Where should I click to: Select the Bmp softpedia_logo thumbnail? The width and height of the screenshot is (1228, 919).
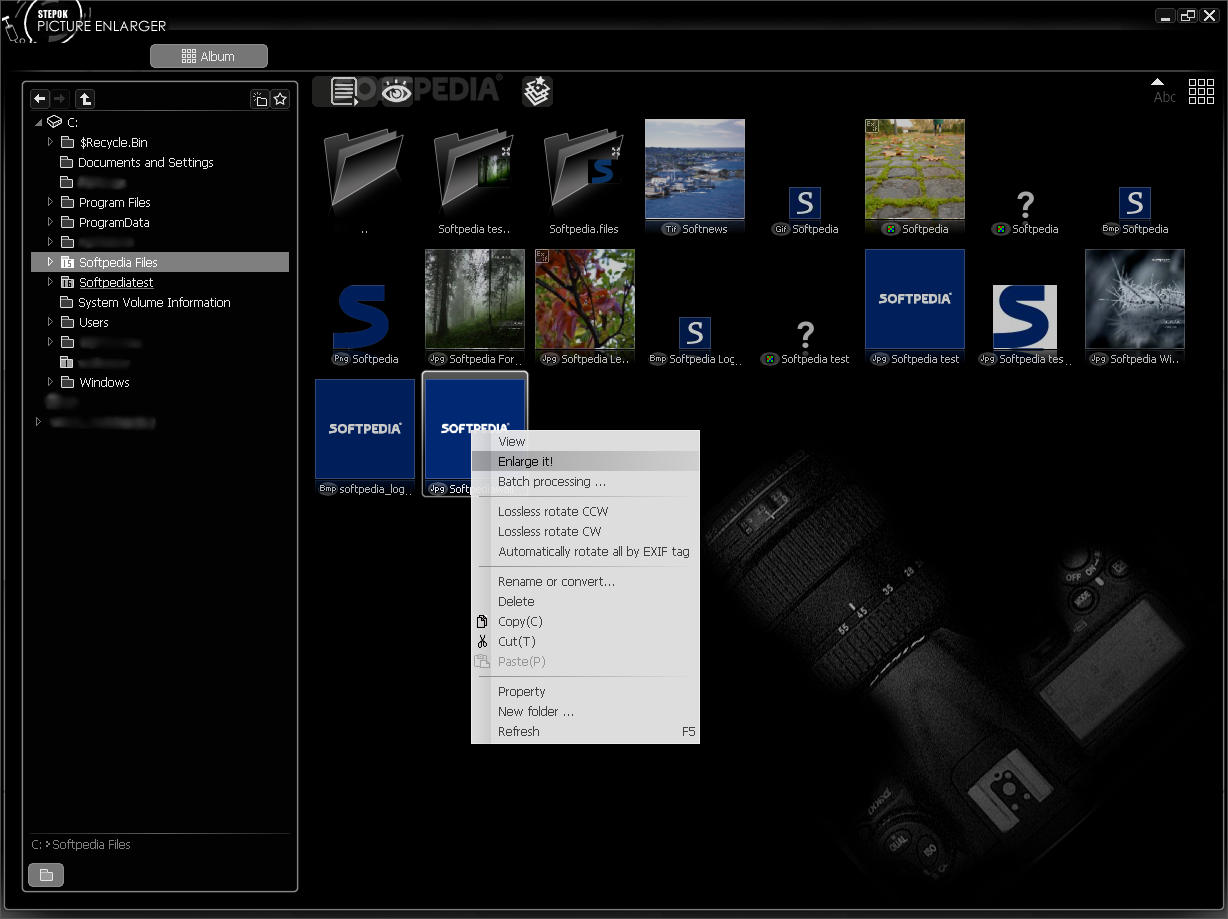365,430
